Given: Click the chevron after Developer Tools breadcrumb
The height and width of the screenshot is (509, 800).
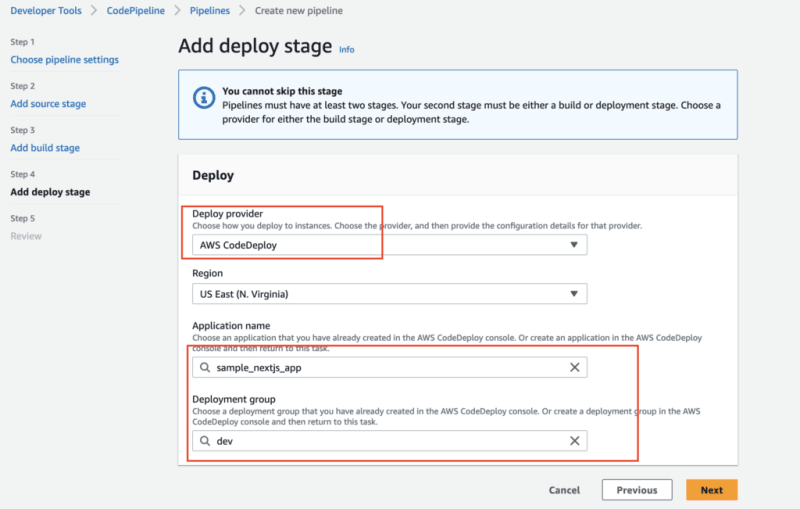Looking at the screenshot, I should click(x=94, y=11).
